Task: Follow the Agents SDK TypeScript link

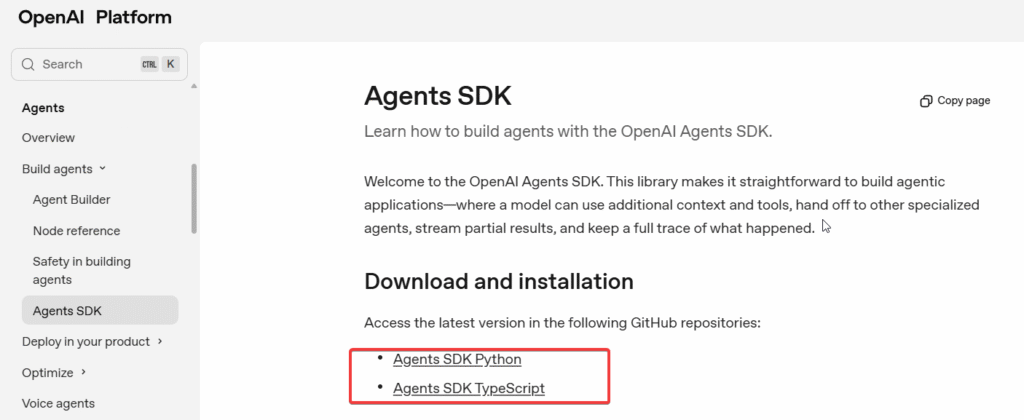Action: coord(469,388)
